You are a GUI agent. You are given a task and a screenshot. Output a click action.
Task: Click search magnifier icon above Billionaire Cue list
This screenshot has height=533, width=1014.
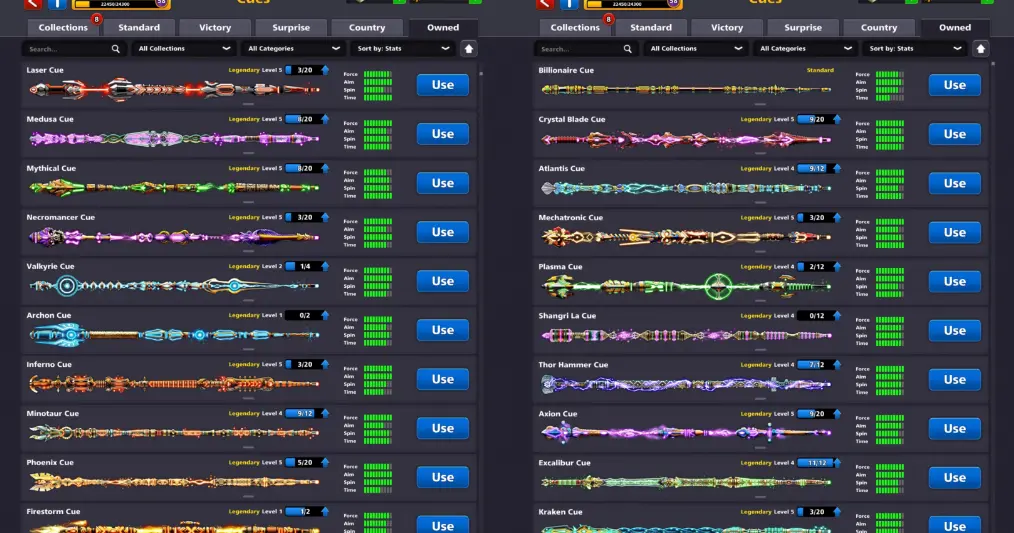[628, 49]
